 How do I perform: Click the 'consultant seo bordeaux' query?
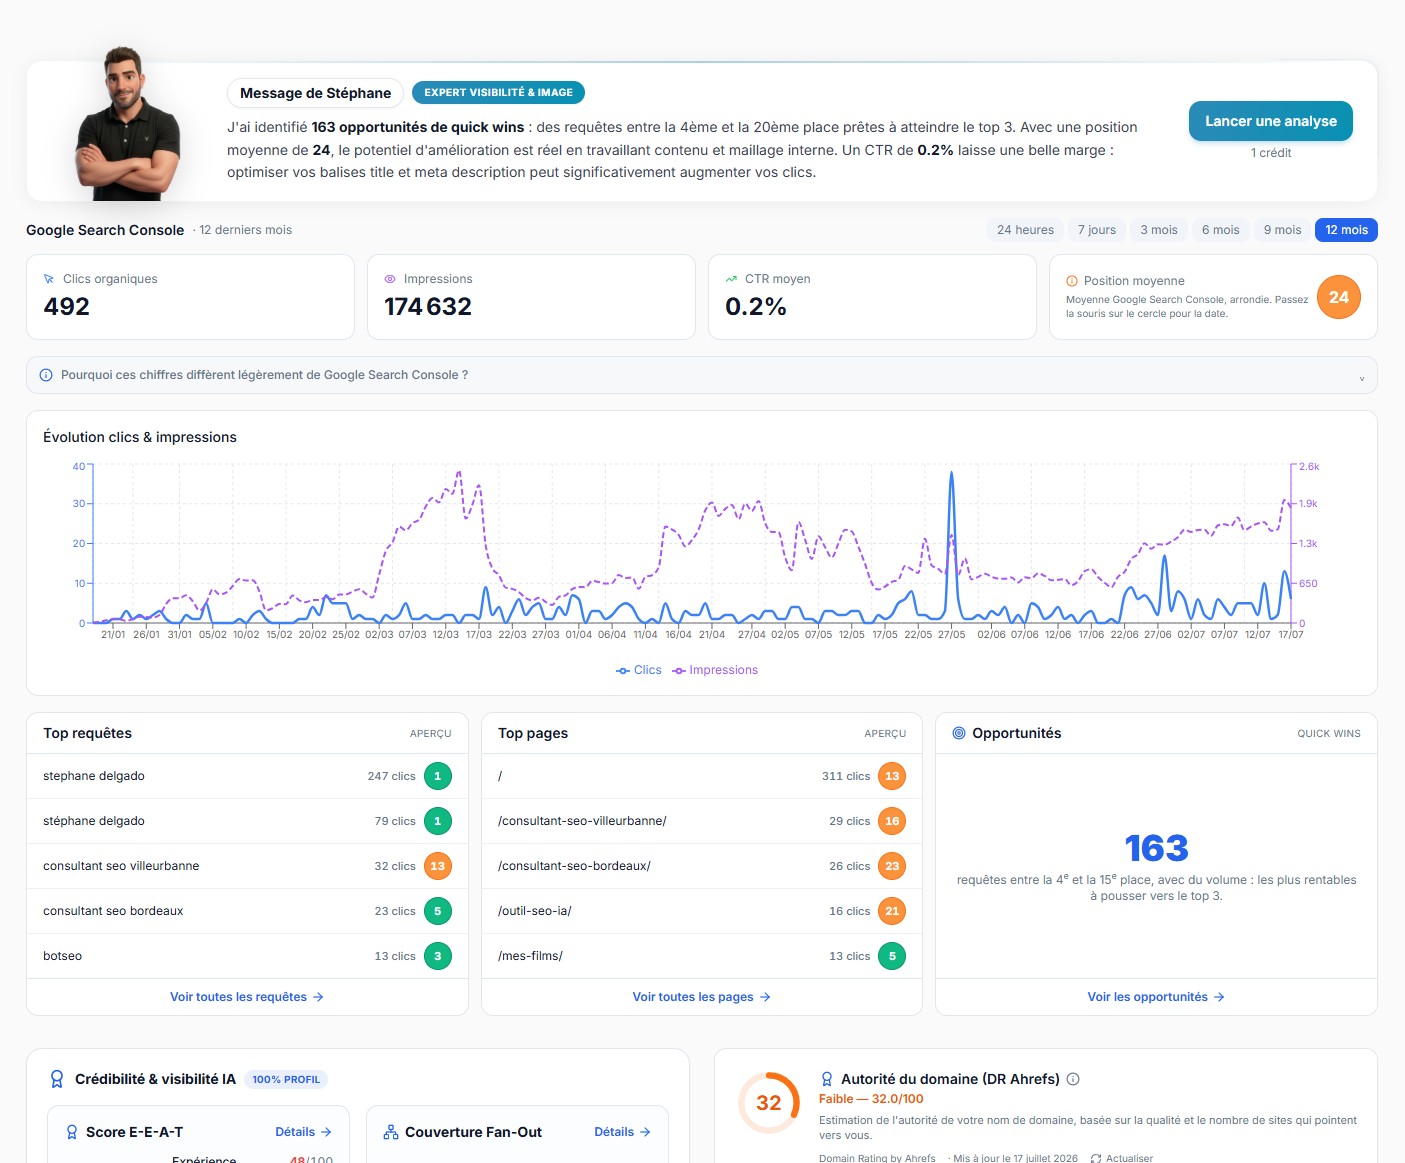247,911
